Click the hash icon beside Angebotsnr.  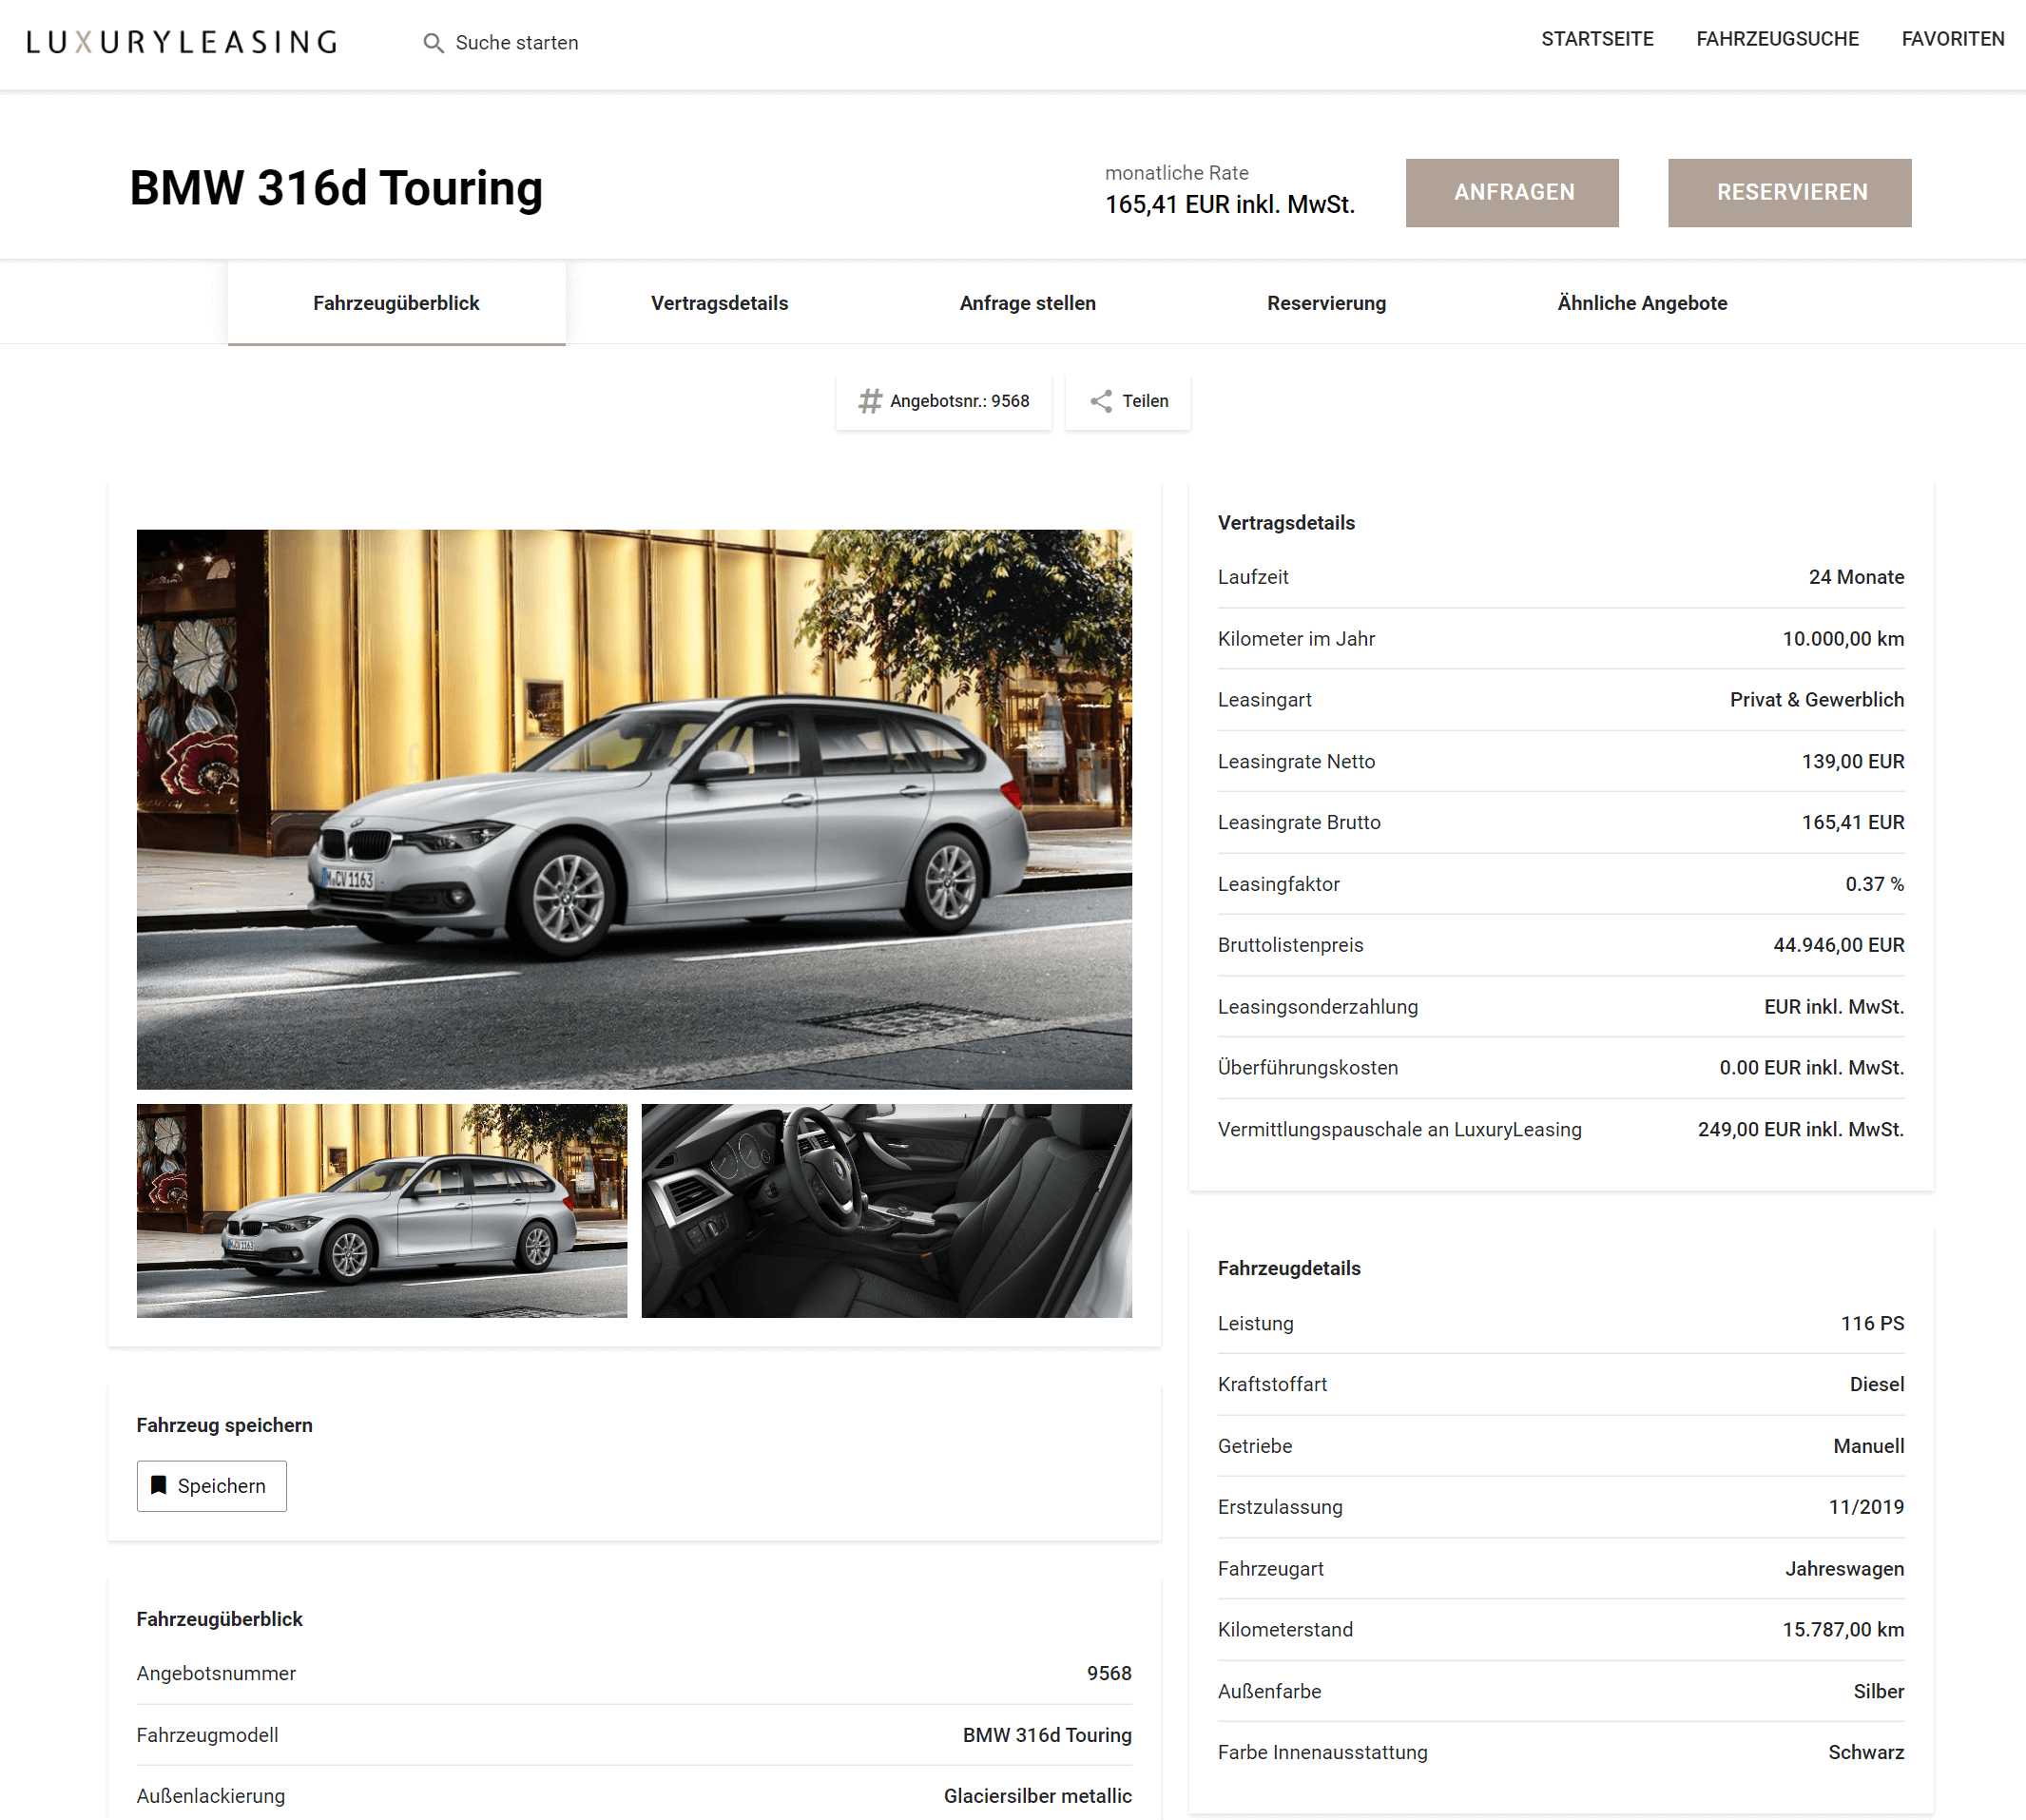(x=870, y=401)
